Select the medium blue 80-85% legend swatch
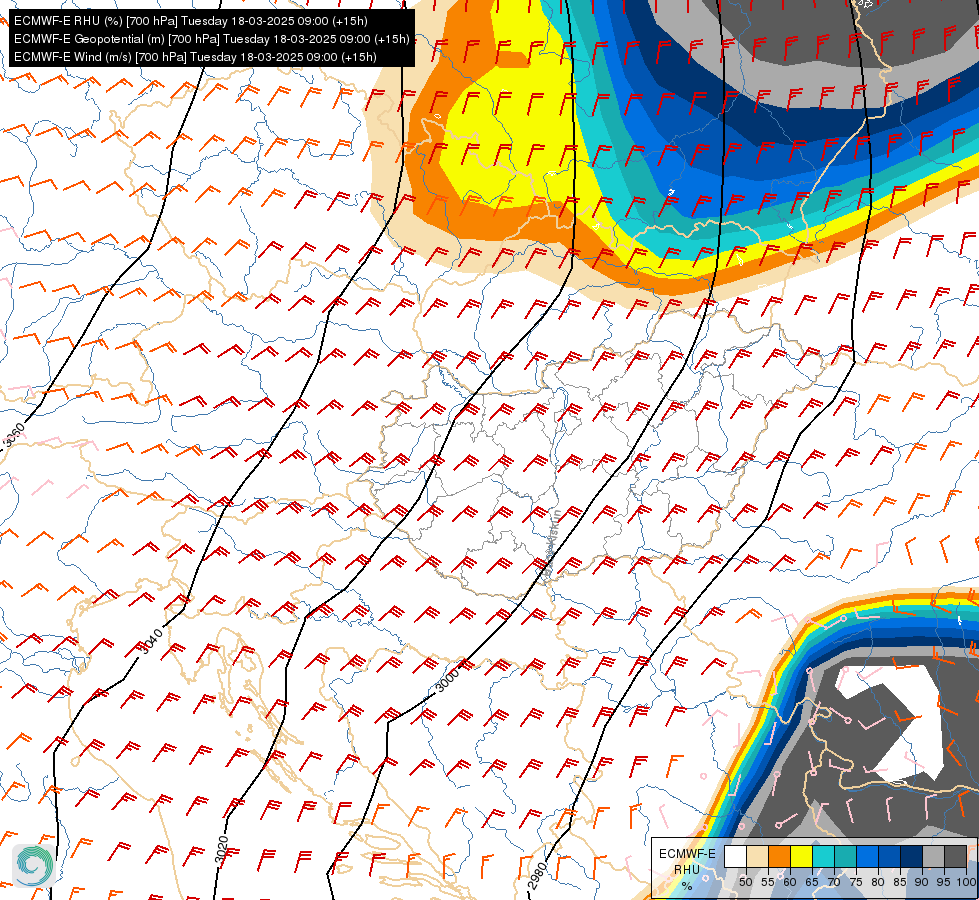This screenshot has width=979, height=900. click(890, 856)
